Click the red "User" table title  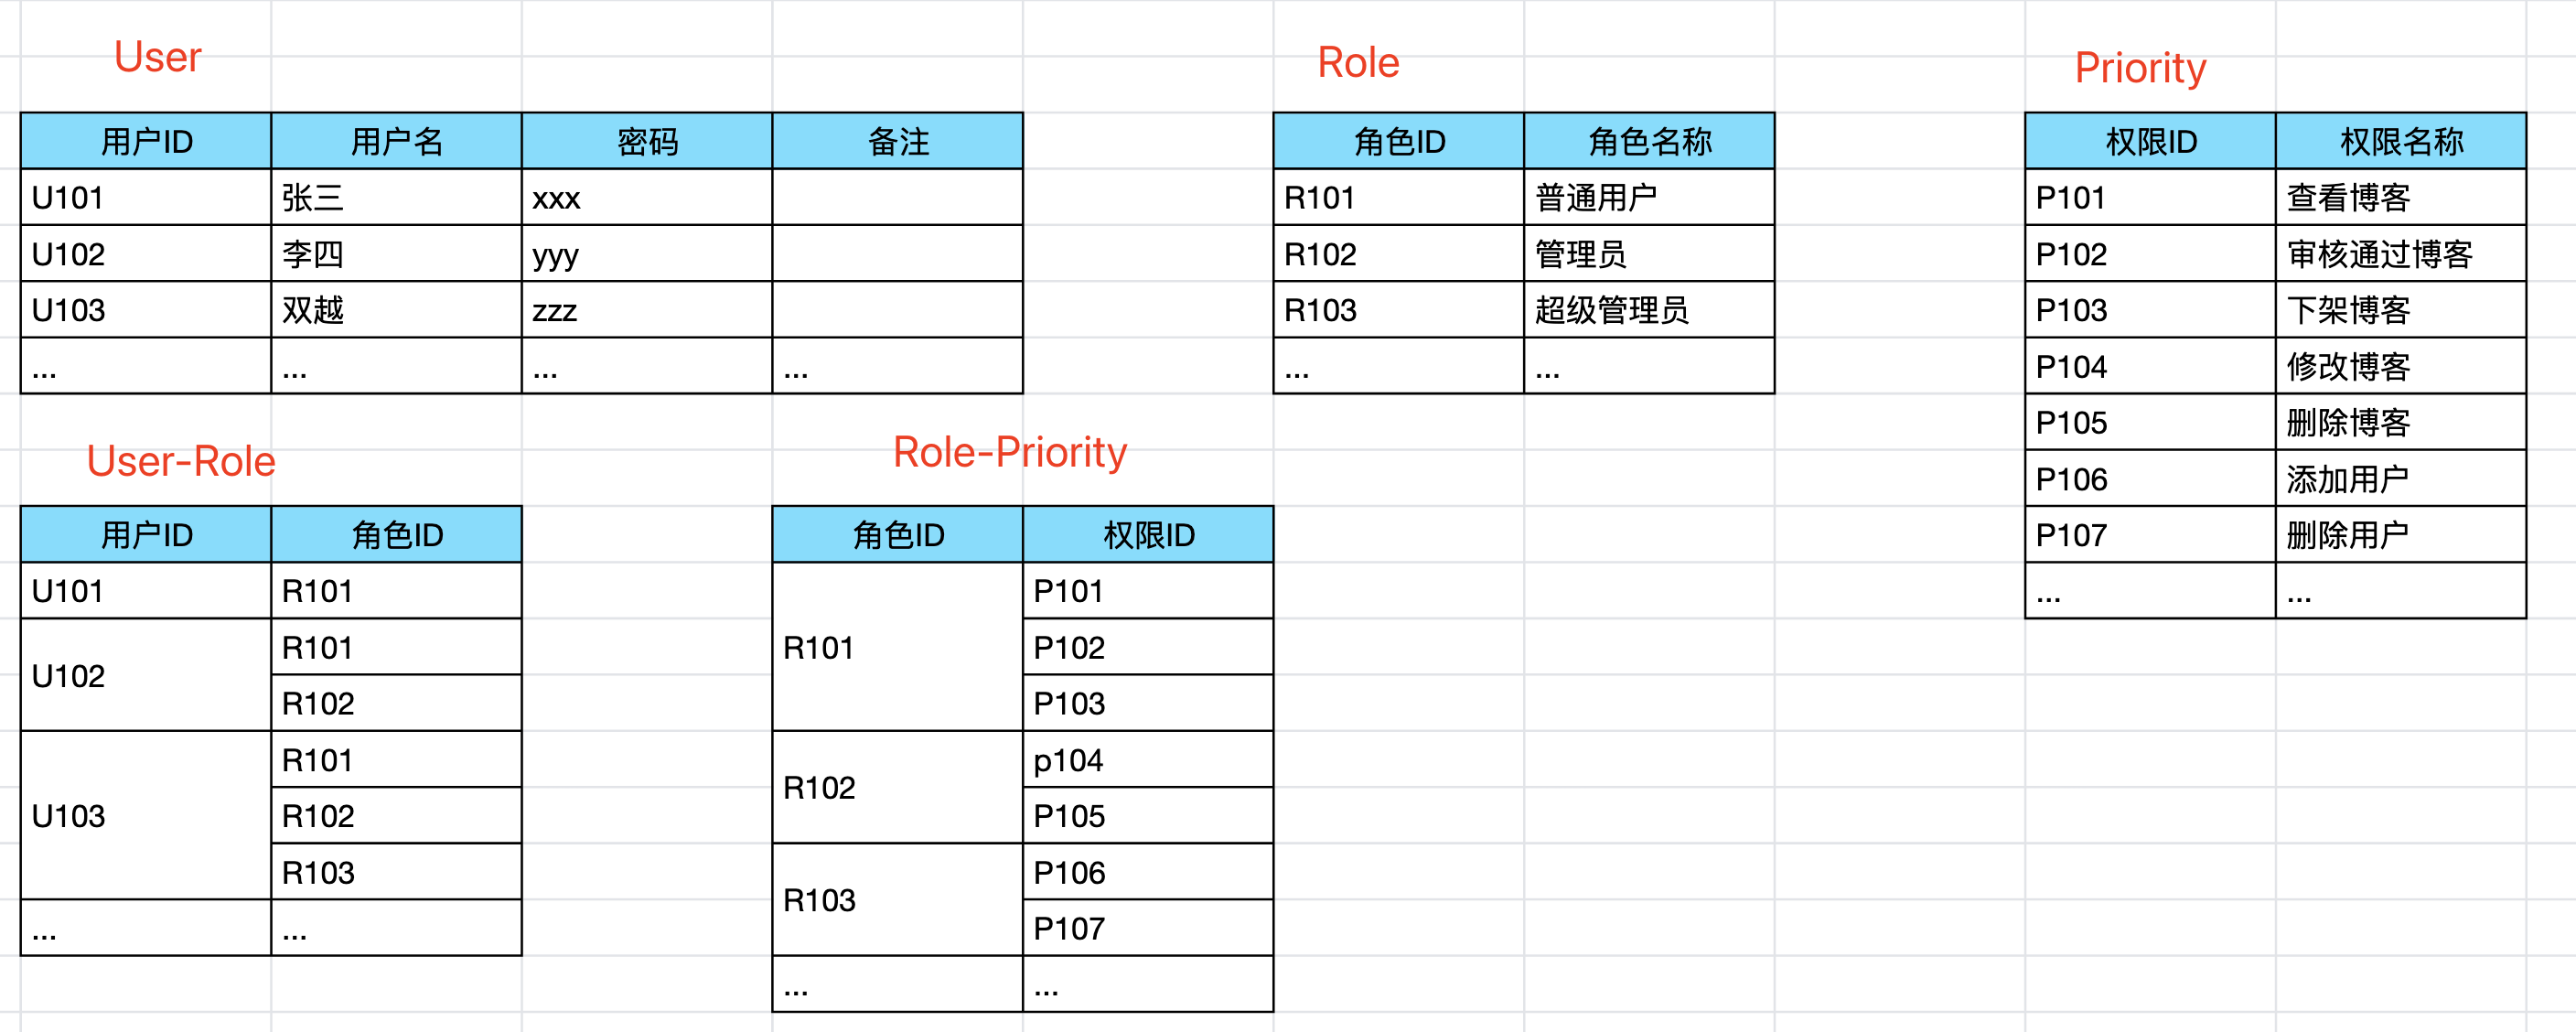[x=157, y=57]
